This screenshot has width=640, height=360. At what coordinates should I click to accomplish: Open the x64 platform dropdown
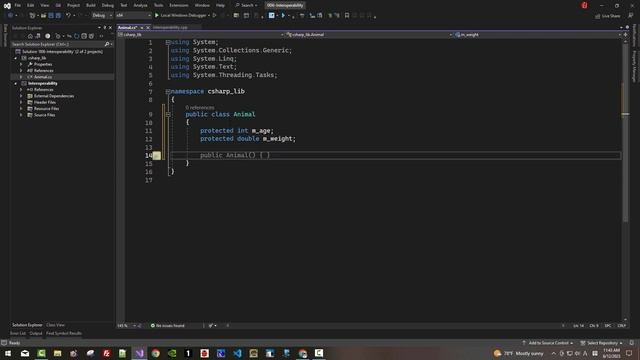[133, 16]
